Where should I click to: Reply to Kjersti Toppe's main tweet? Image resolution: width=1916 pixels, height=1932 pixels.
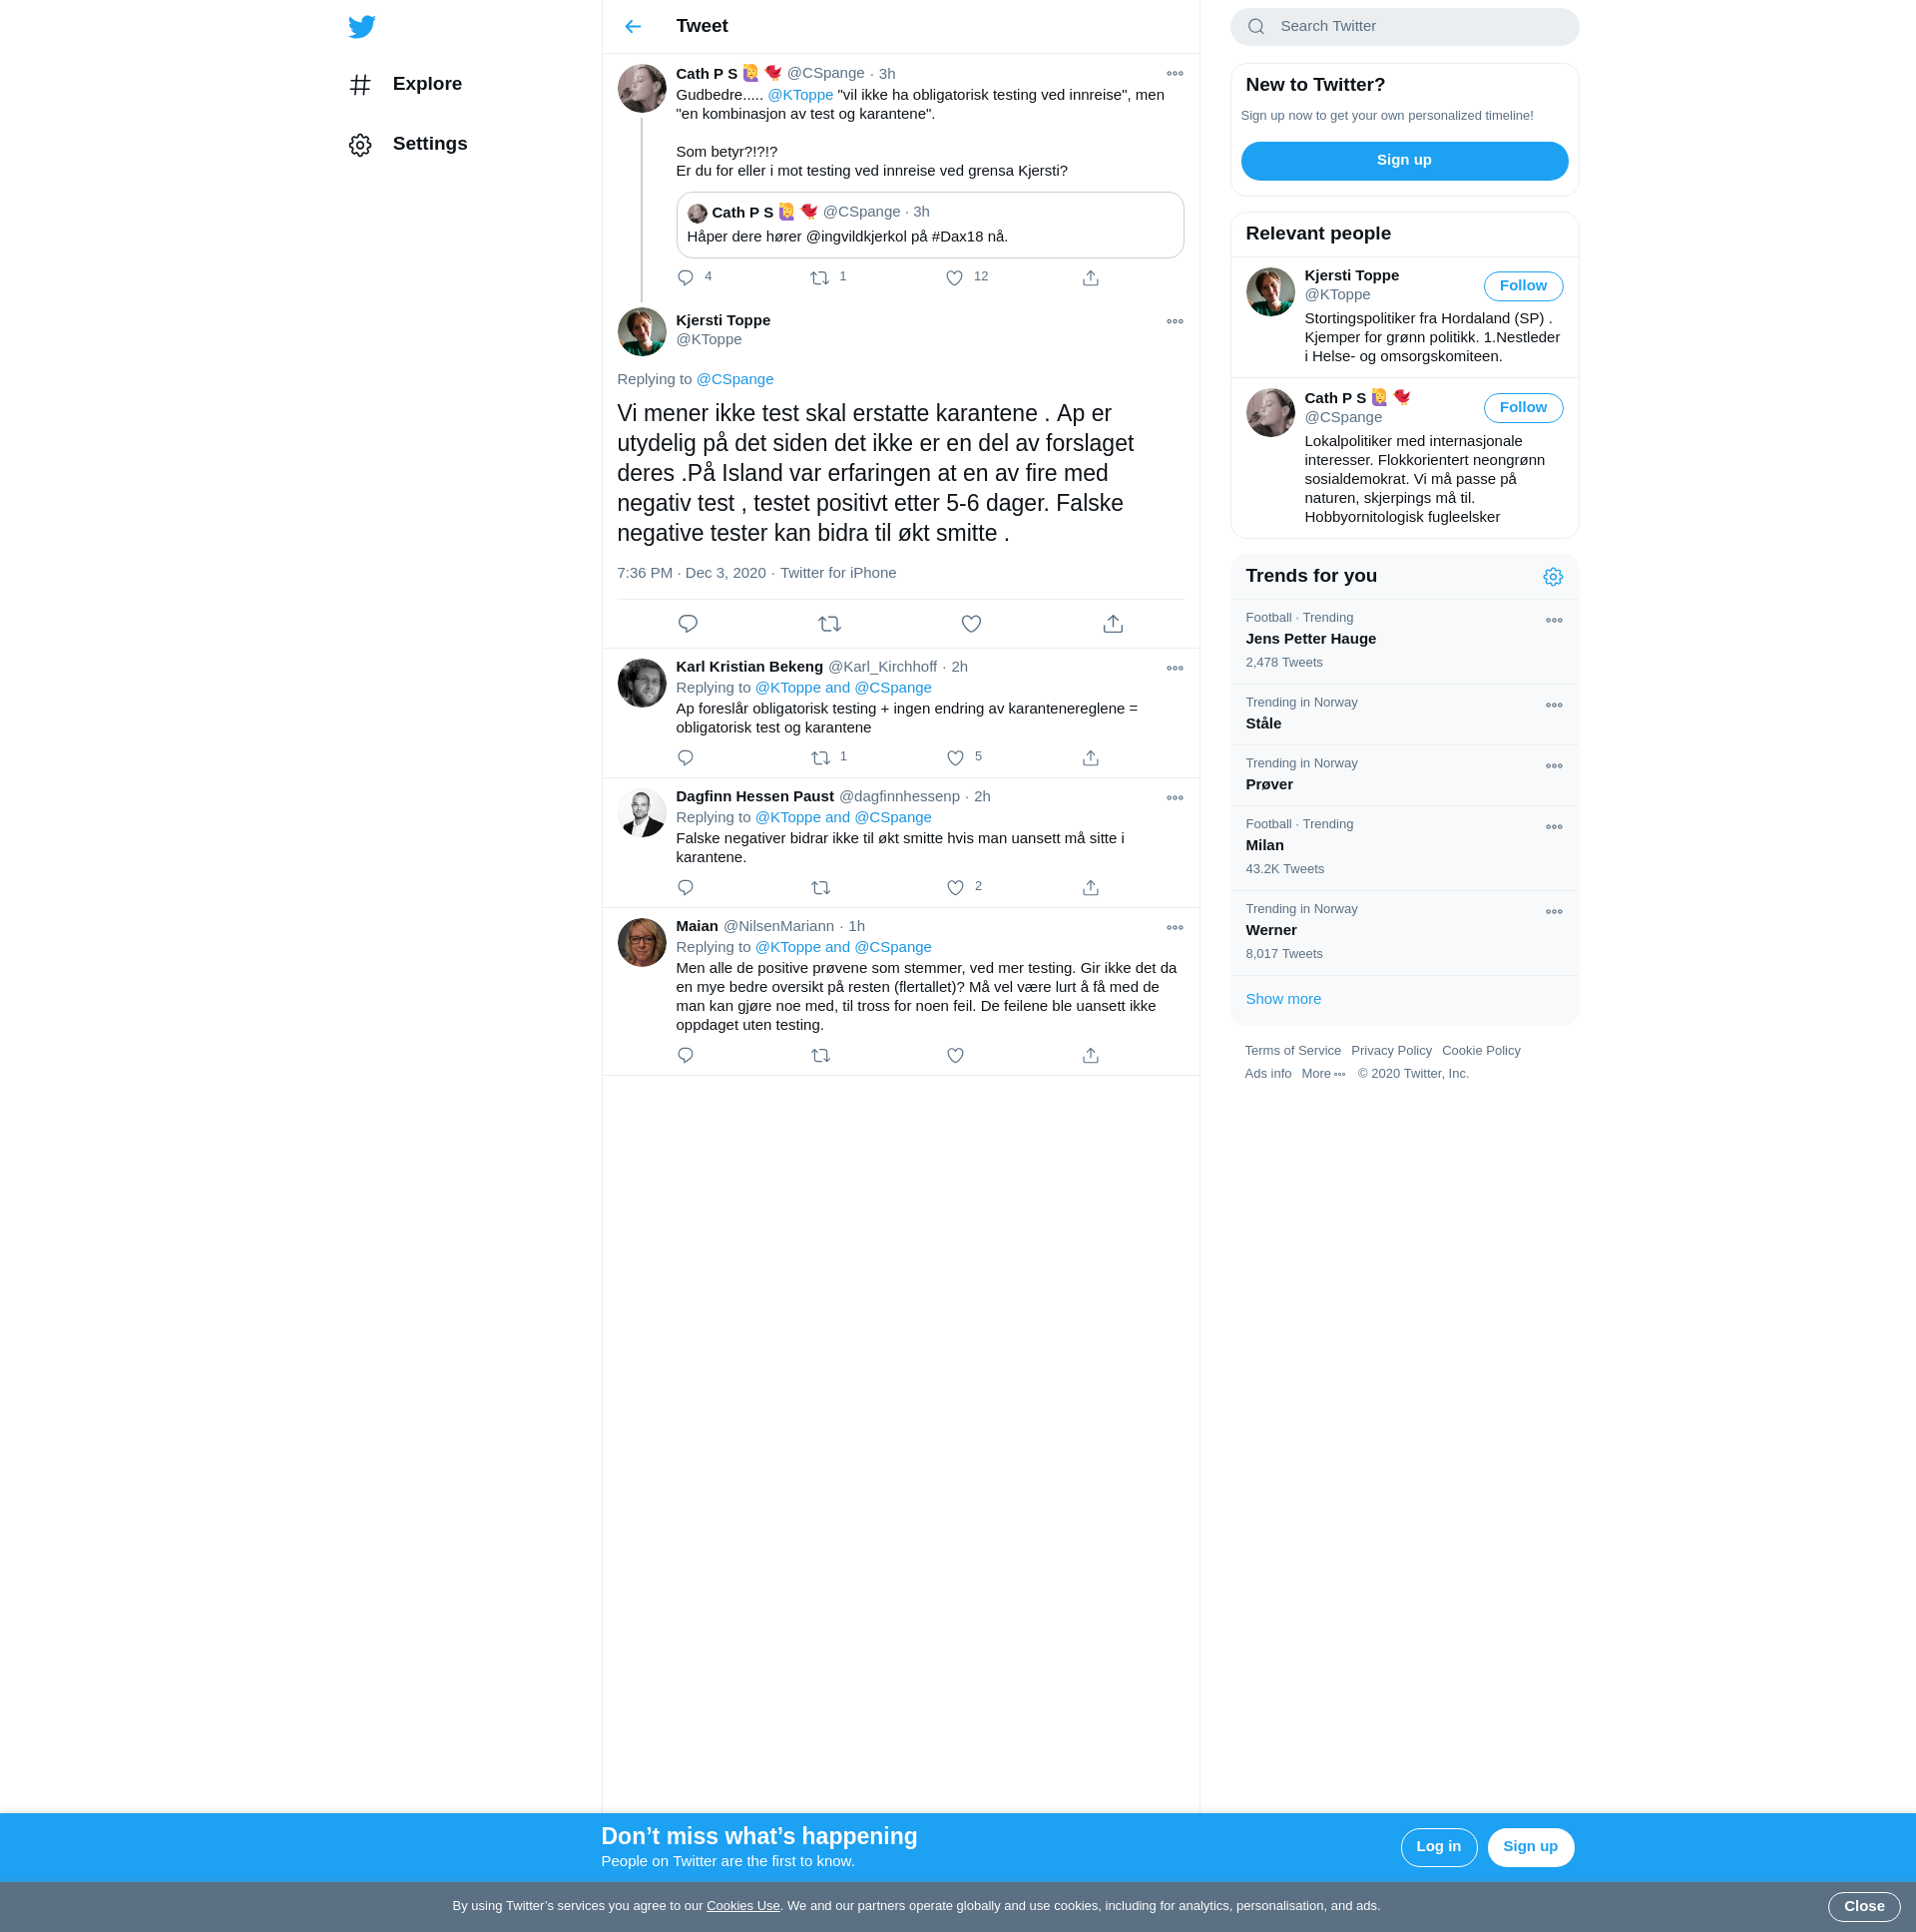pyautogui.click(x=688, y=624)
